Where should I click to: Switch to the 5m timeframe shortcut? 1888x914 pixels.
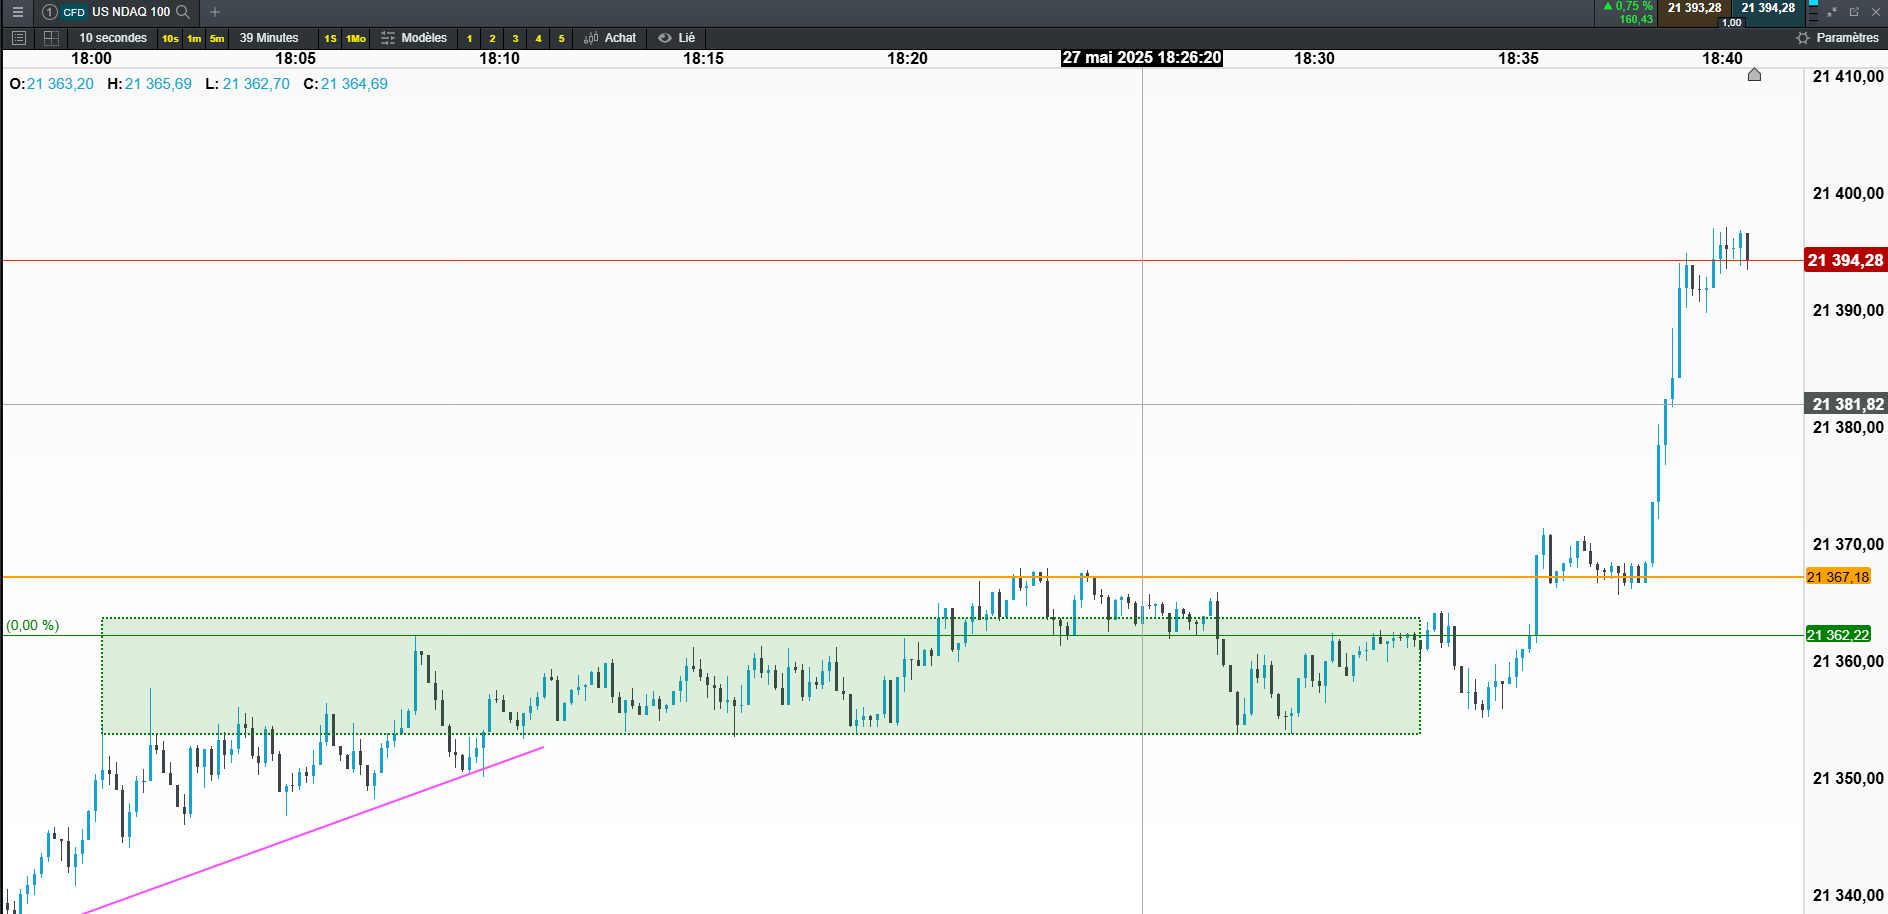(x=217, y=38)
